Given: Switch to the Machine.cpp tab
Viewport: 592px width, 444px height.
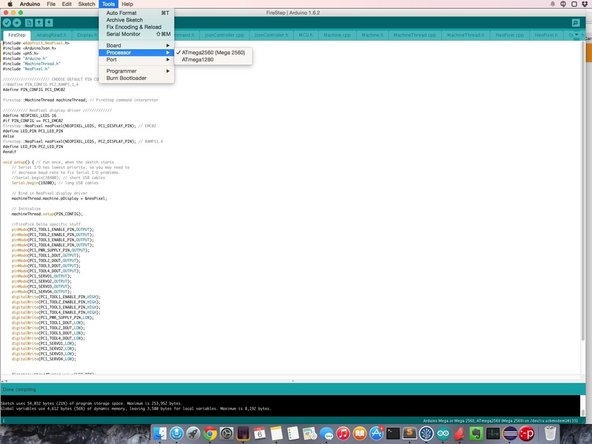Looking at the screenshot, I should (x=337, y=35).
